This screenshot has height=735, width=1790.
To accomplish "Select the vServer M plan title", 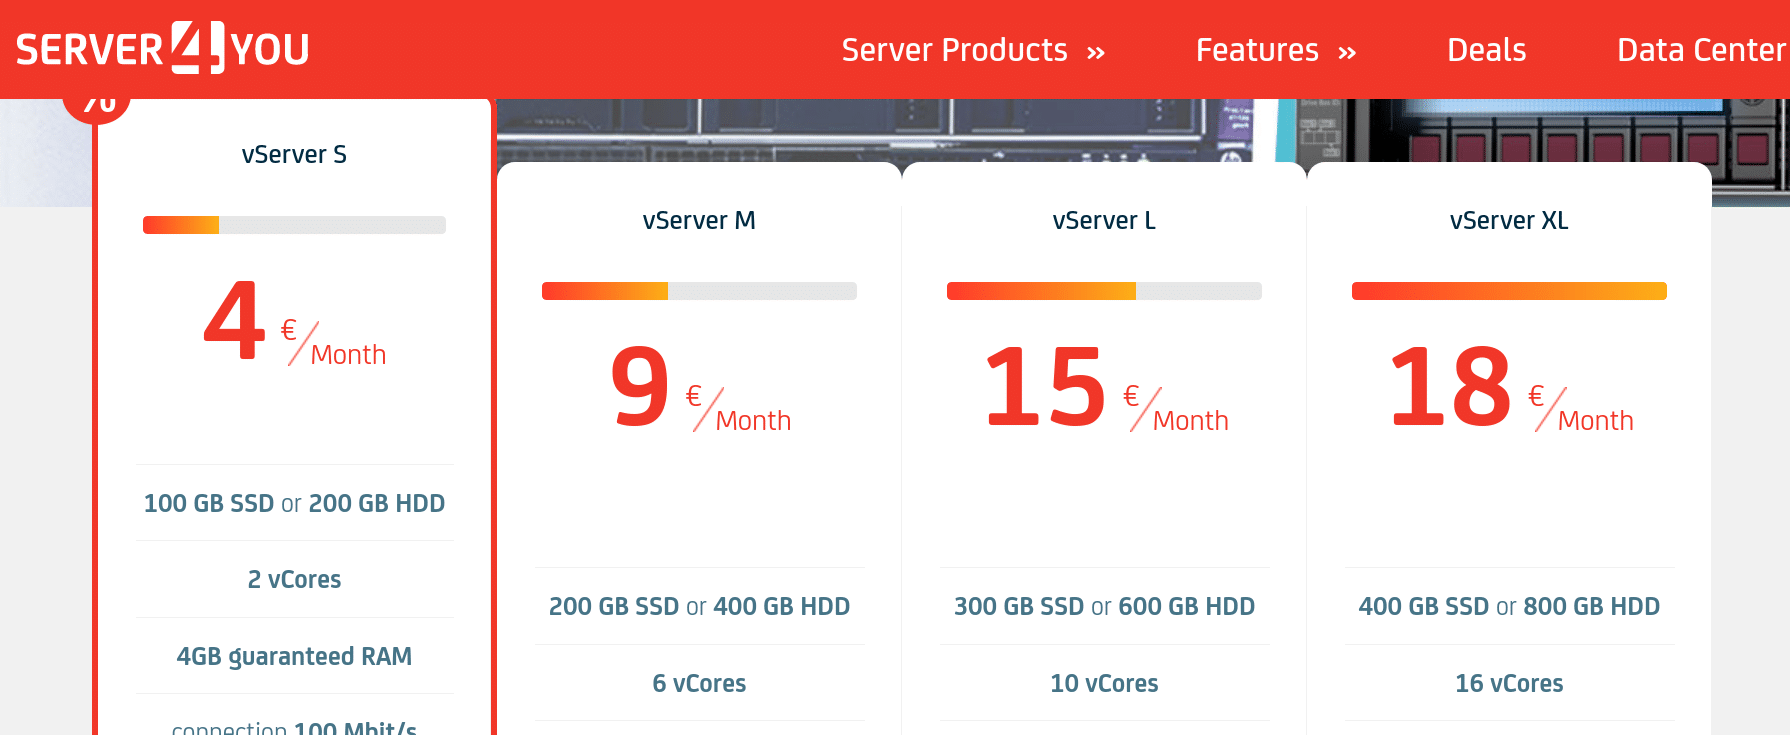I will click(699, 220).
